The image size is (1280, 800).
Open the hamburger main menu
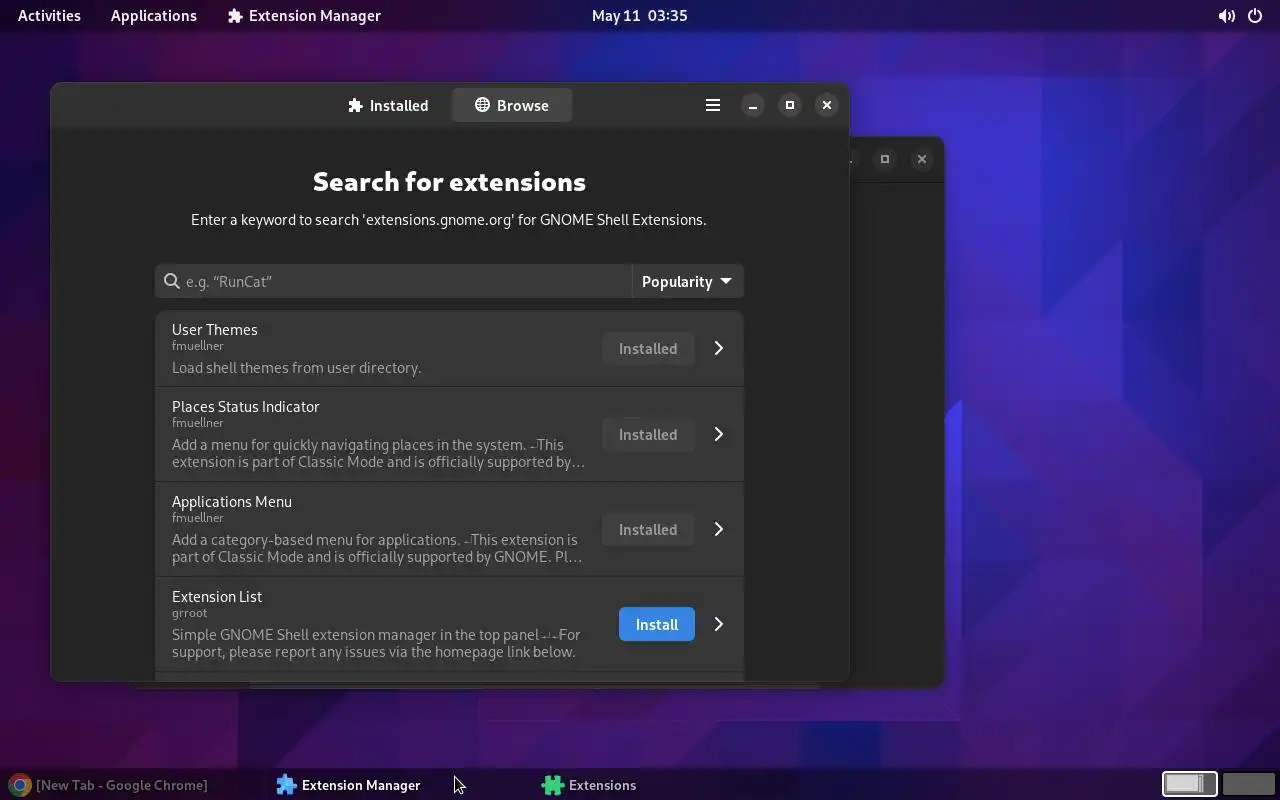click(713, 105)
